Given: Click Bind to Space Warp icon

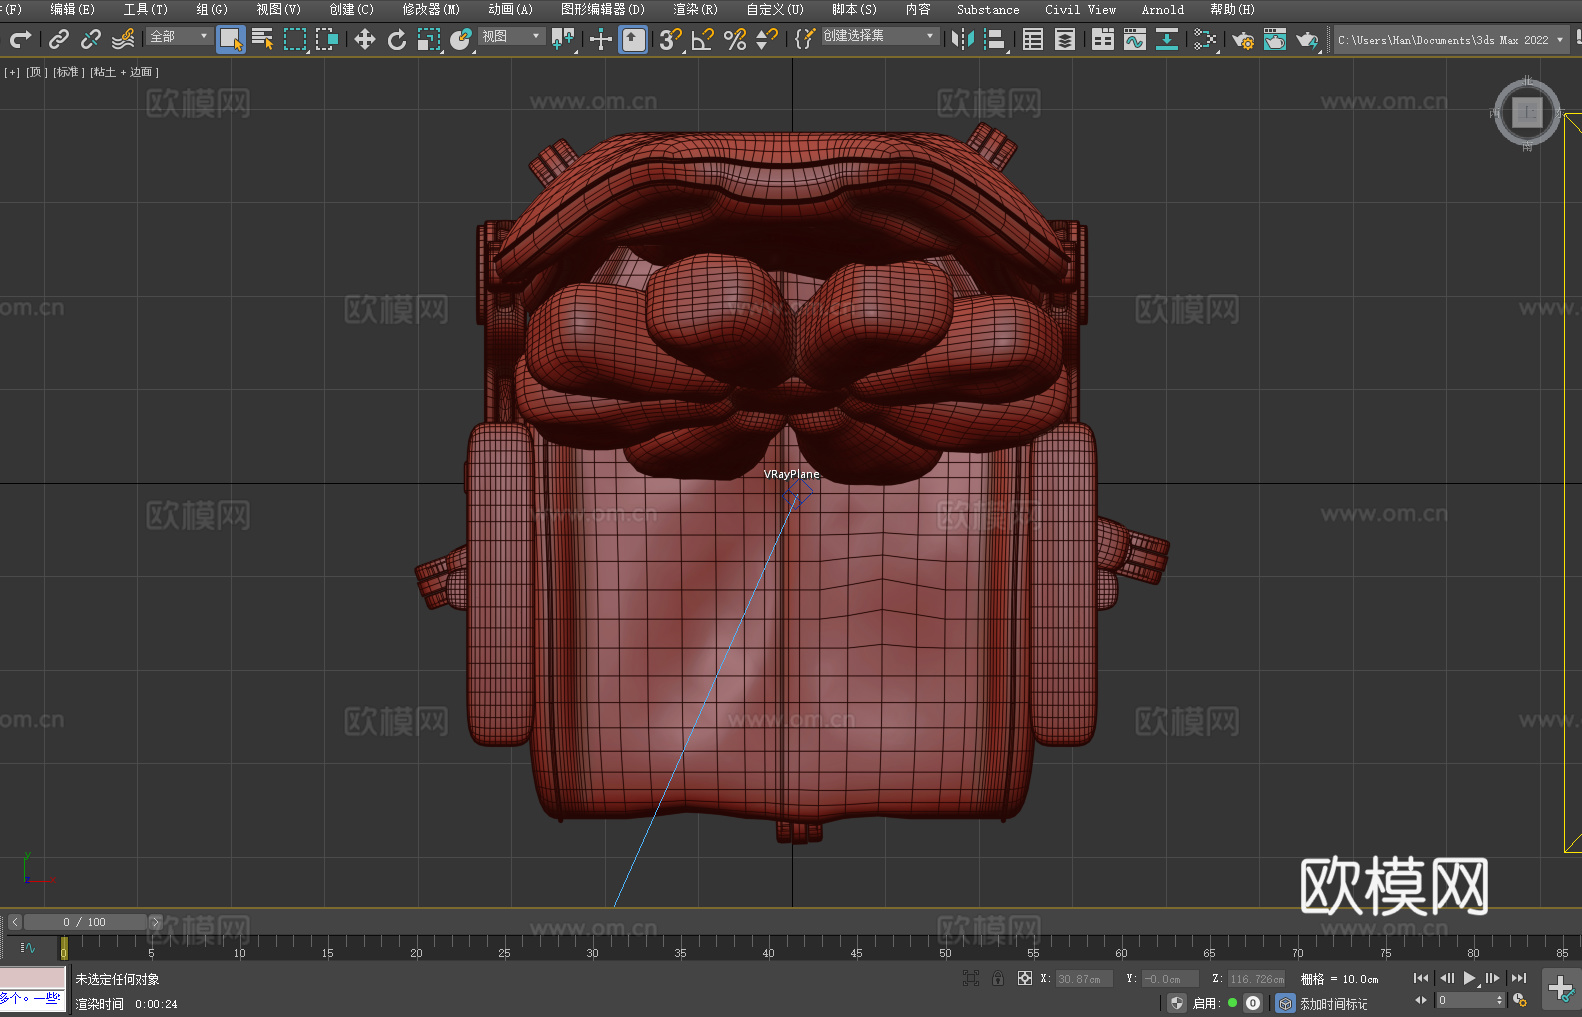Looking at the screenshot, I should point(123,39).
